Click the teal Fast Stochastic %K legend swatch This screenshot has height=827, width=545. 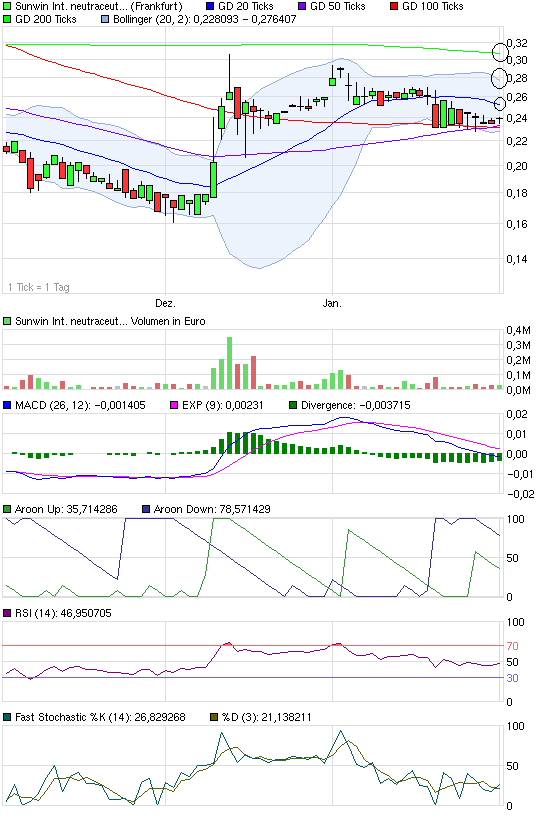[x=7, y=717]
